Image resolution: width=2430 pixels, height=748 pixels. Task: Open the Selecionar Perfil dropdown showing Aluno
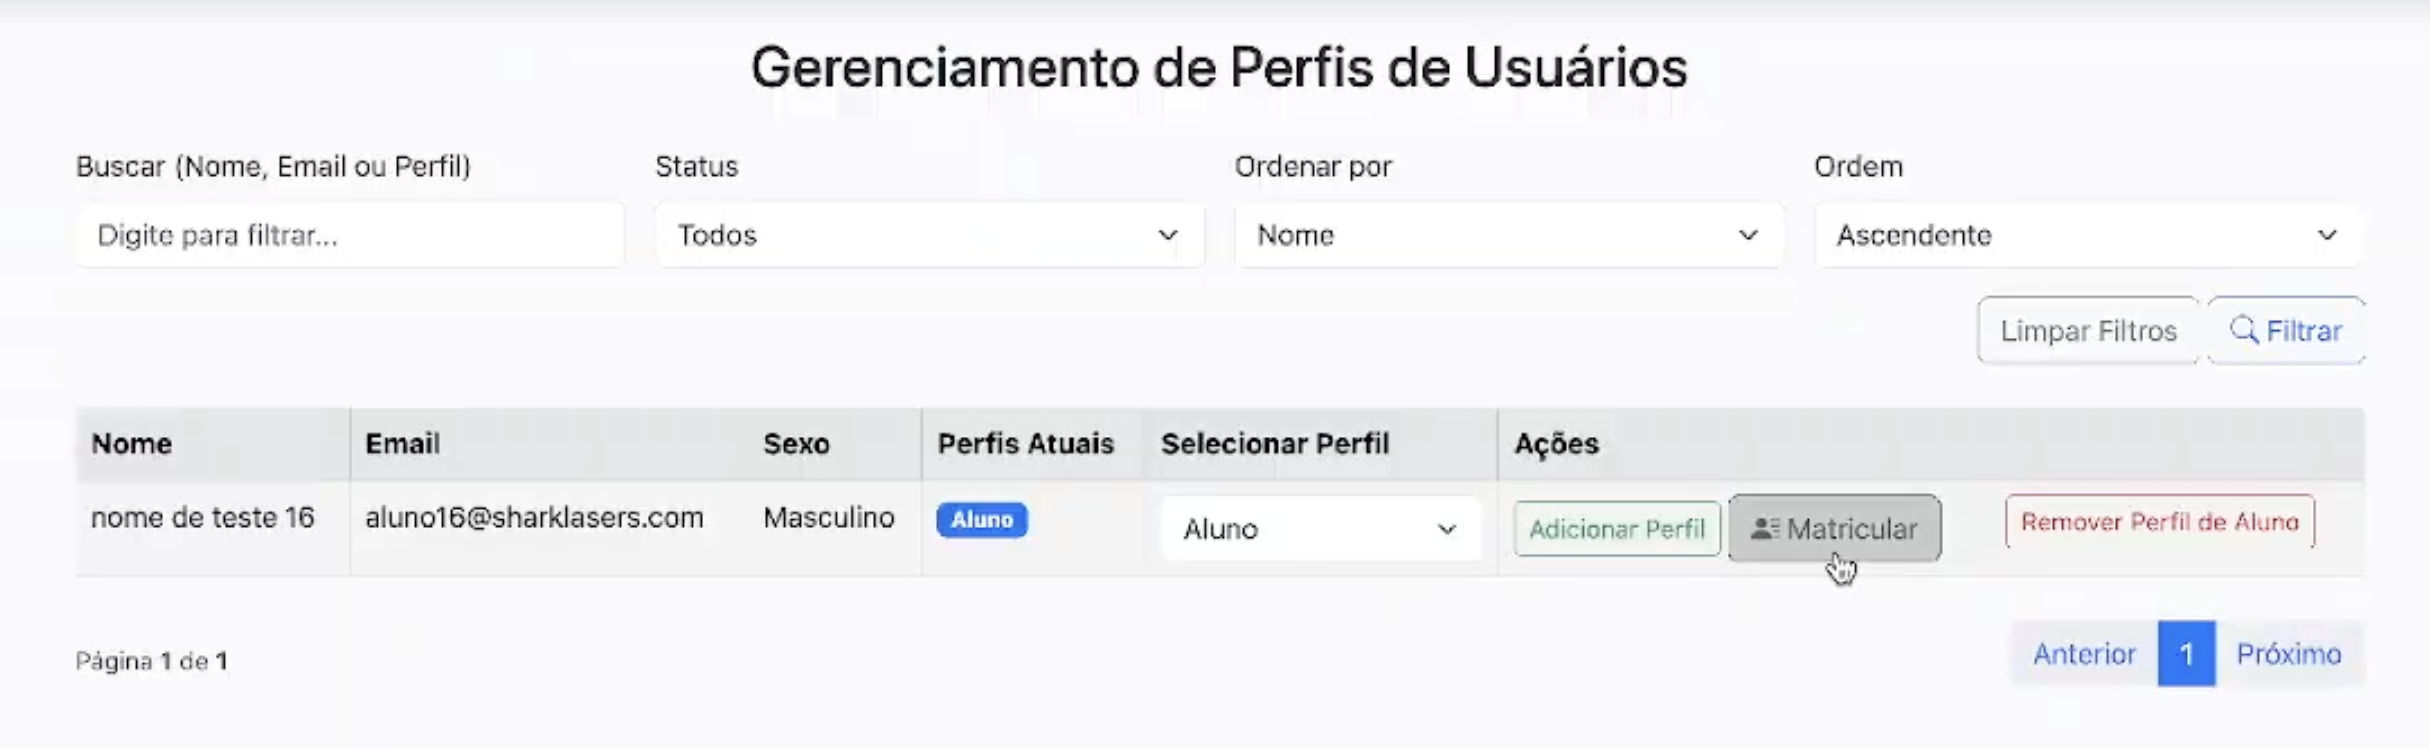click(1320, 528)
